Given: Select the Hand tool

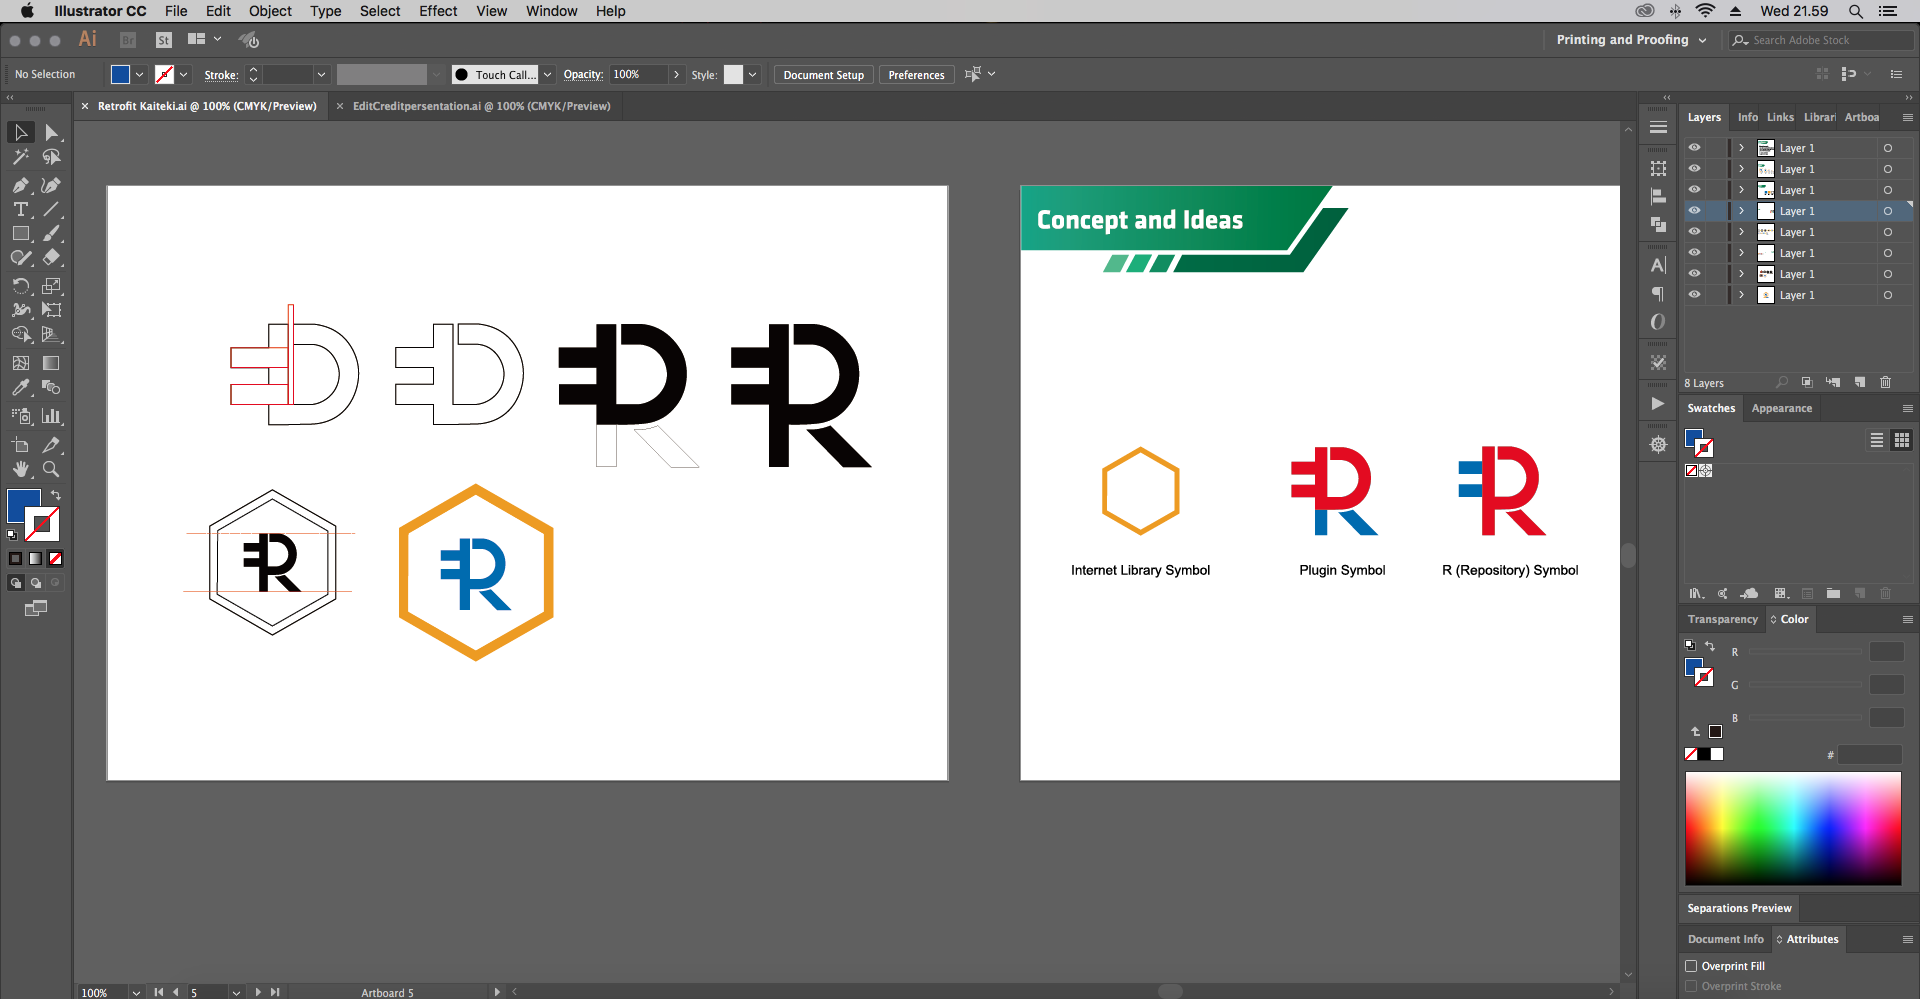Looking at the screenshot, I should pyautogui.click(x=20, y=469).
